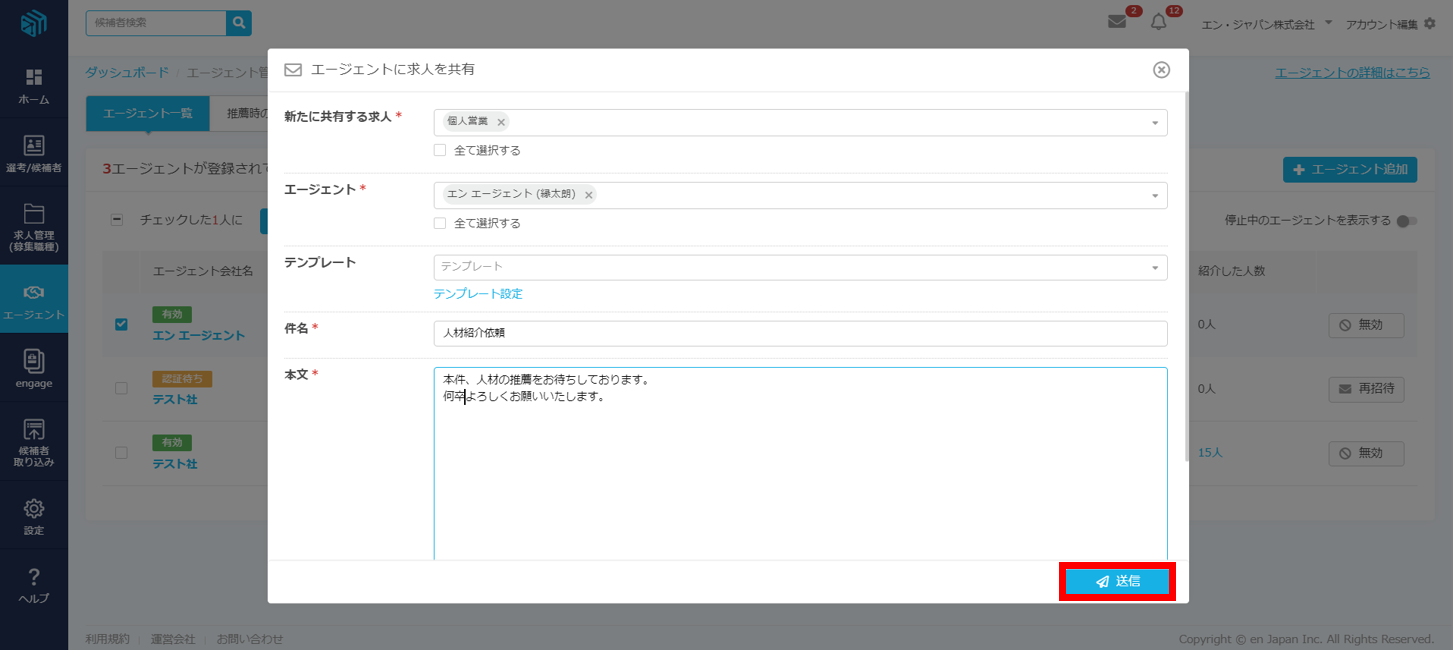Switch to the エージェント一覧 tab
The height and width of the screenshot is (650, 1453).
click(x=148, y=114)
